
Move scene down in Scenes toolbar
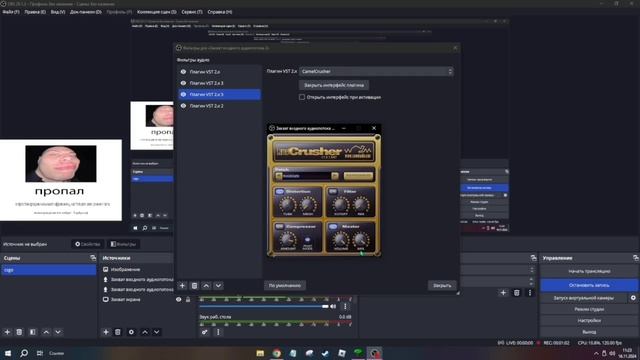click(58, 332)
